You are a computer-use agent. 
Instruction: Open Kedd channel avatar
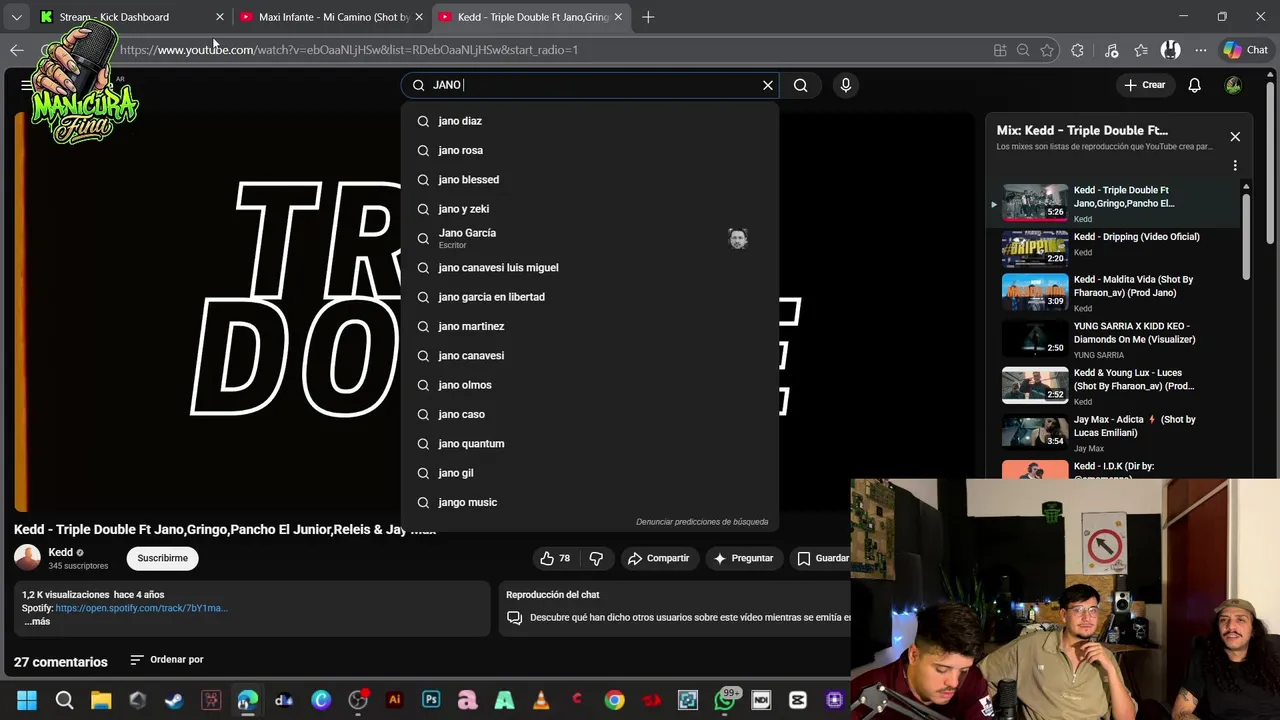[27, 557]
